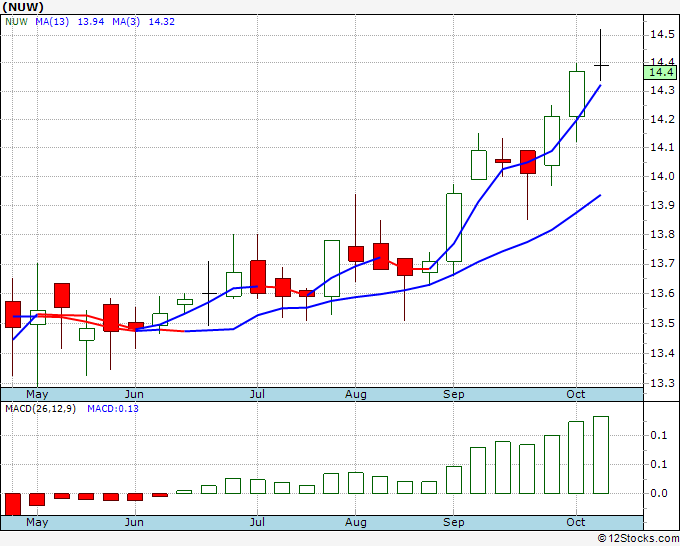Click the 14.5 price axis label

point(662,34)
